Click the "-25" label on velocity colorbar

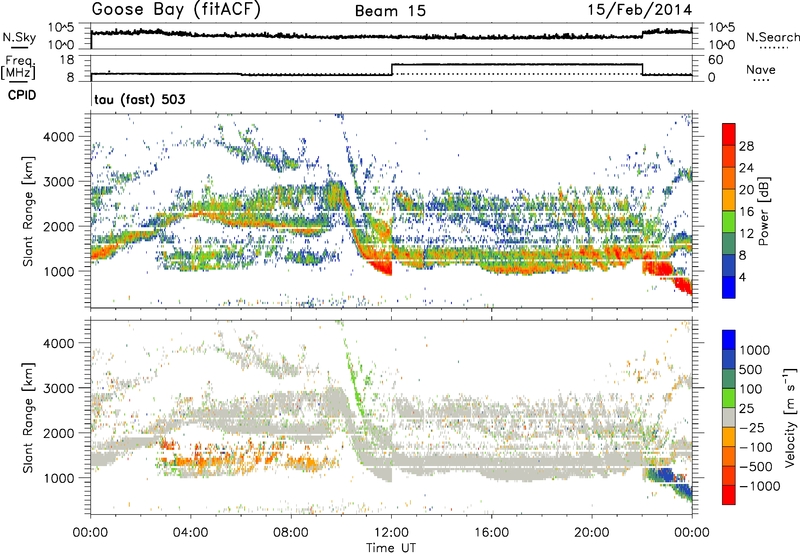[751, 428]
